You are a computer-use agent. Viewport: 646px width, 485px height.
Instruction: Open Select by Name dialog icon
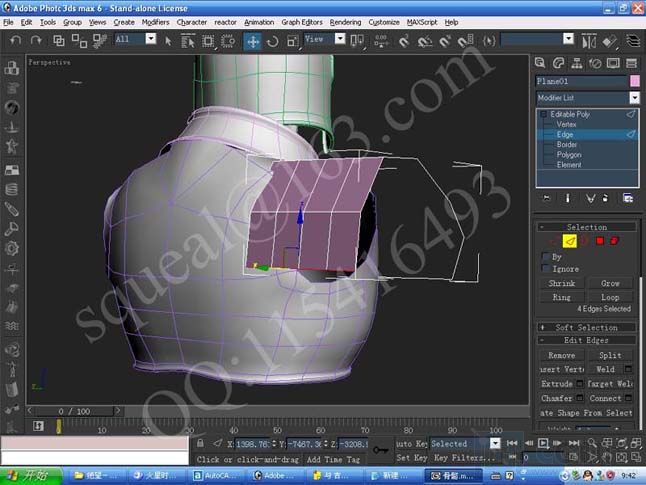point(187,41)
